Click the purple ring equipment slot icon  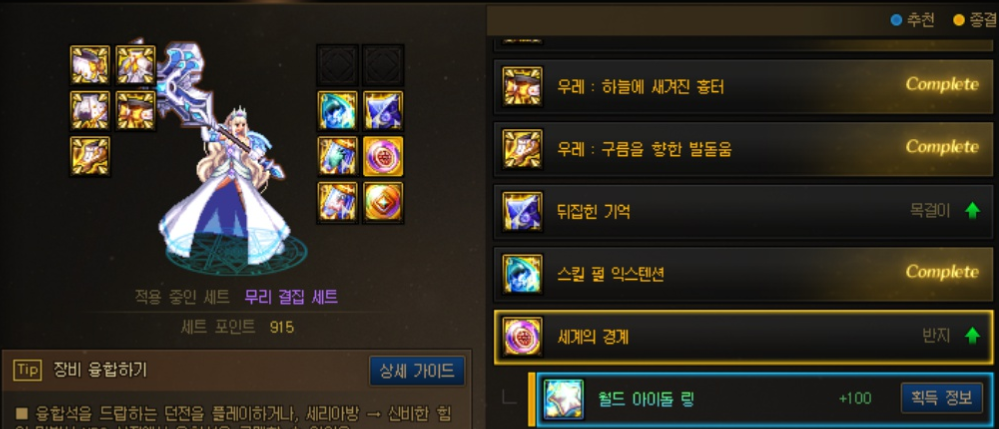coord(383,156)
